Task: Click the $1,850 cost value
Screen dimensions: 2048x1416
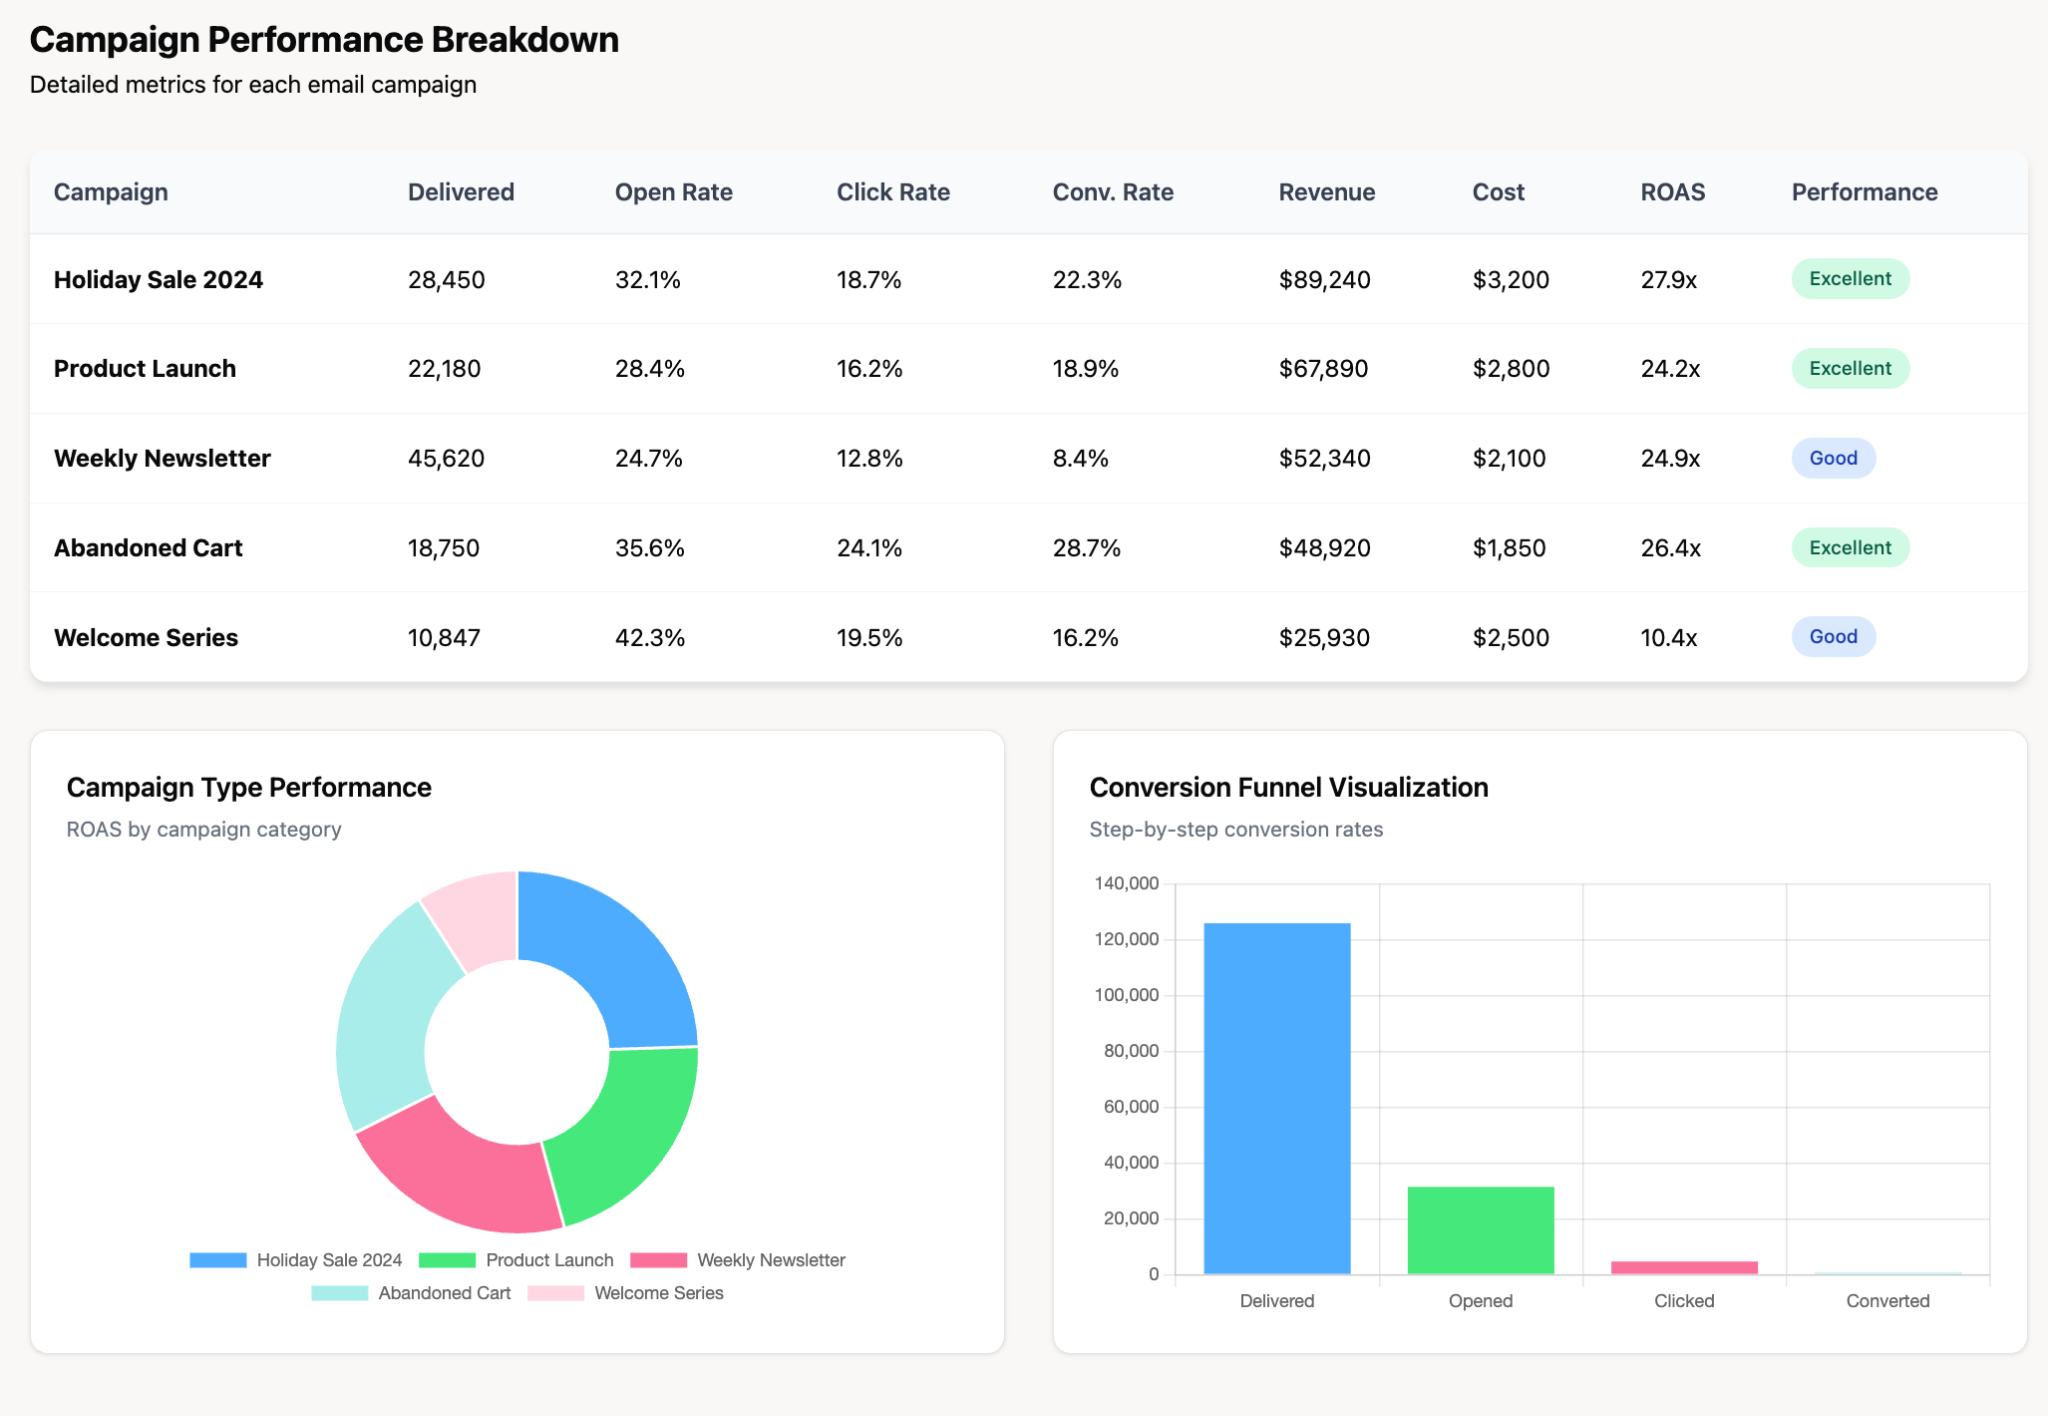Action: point(1509,548)
